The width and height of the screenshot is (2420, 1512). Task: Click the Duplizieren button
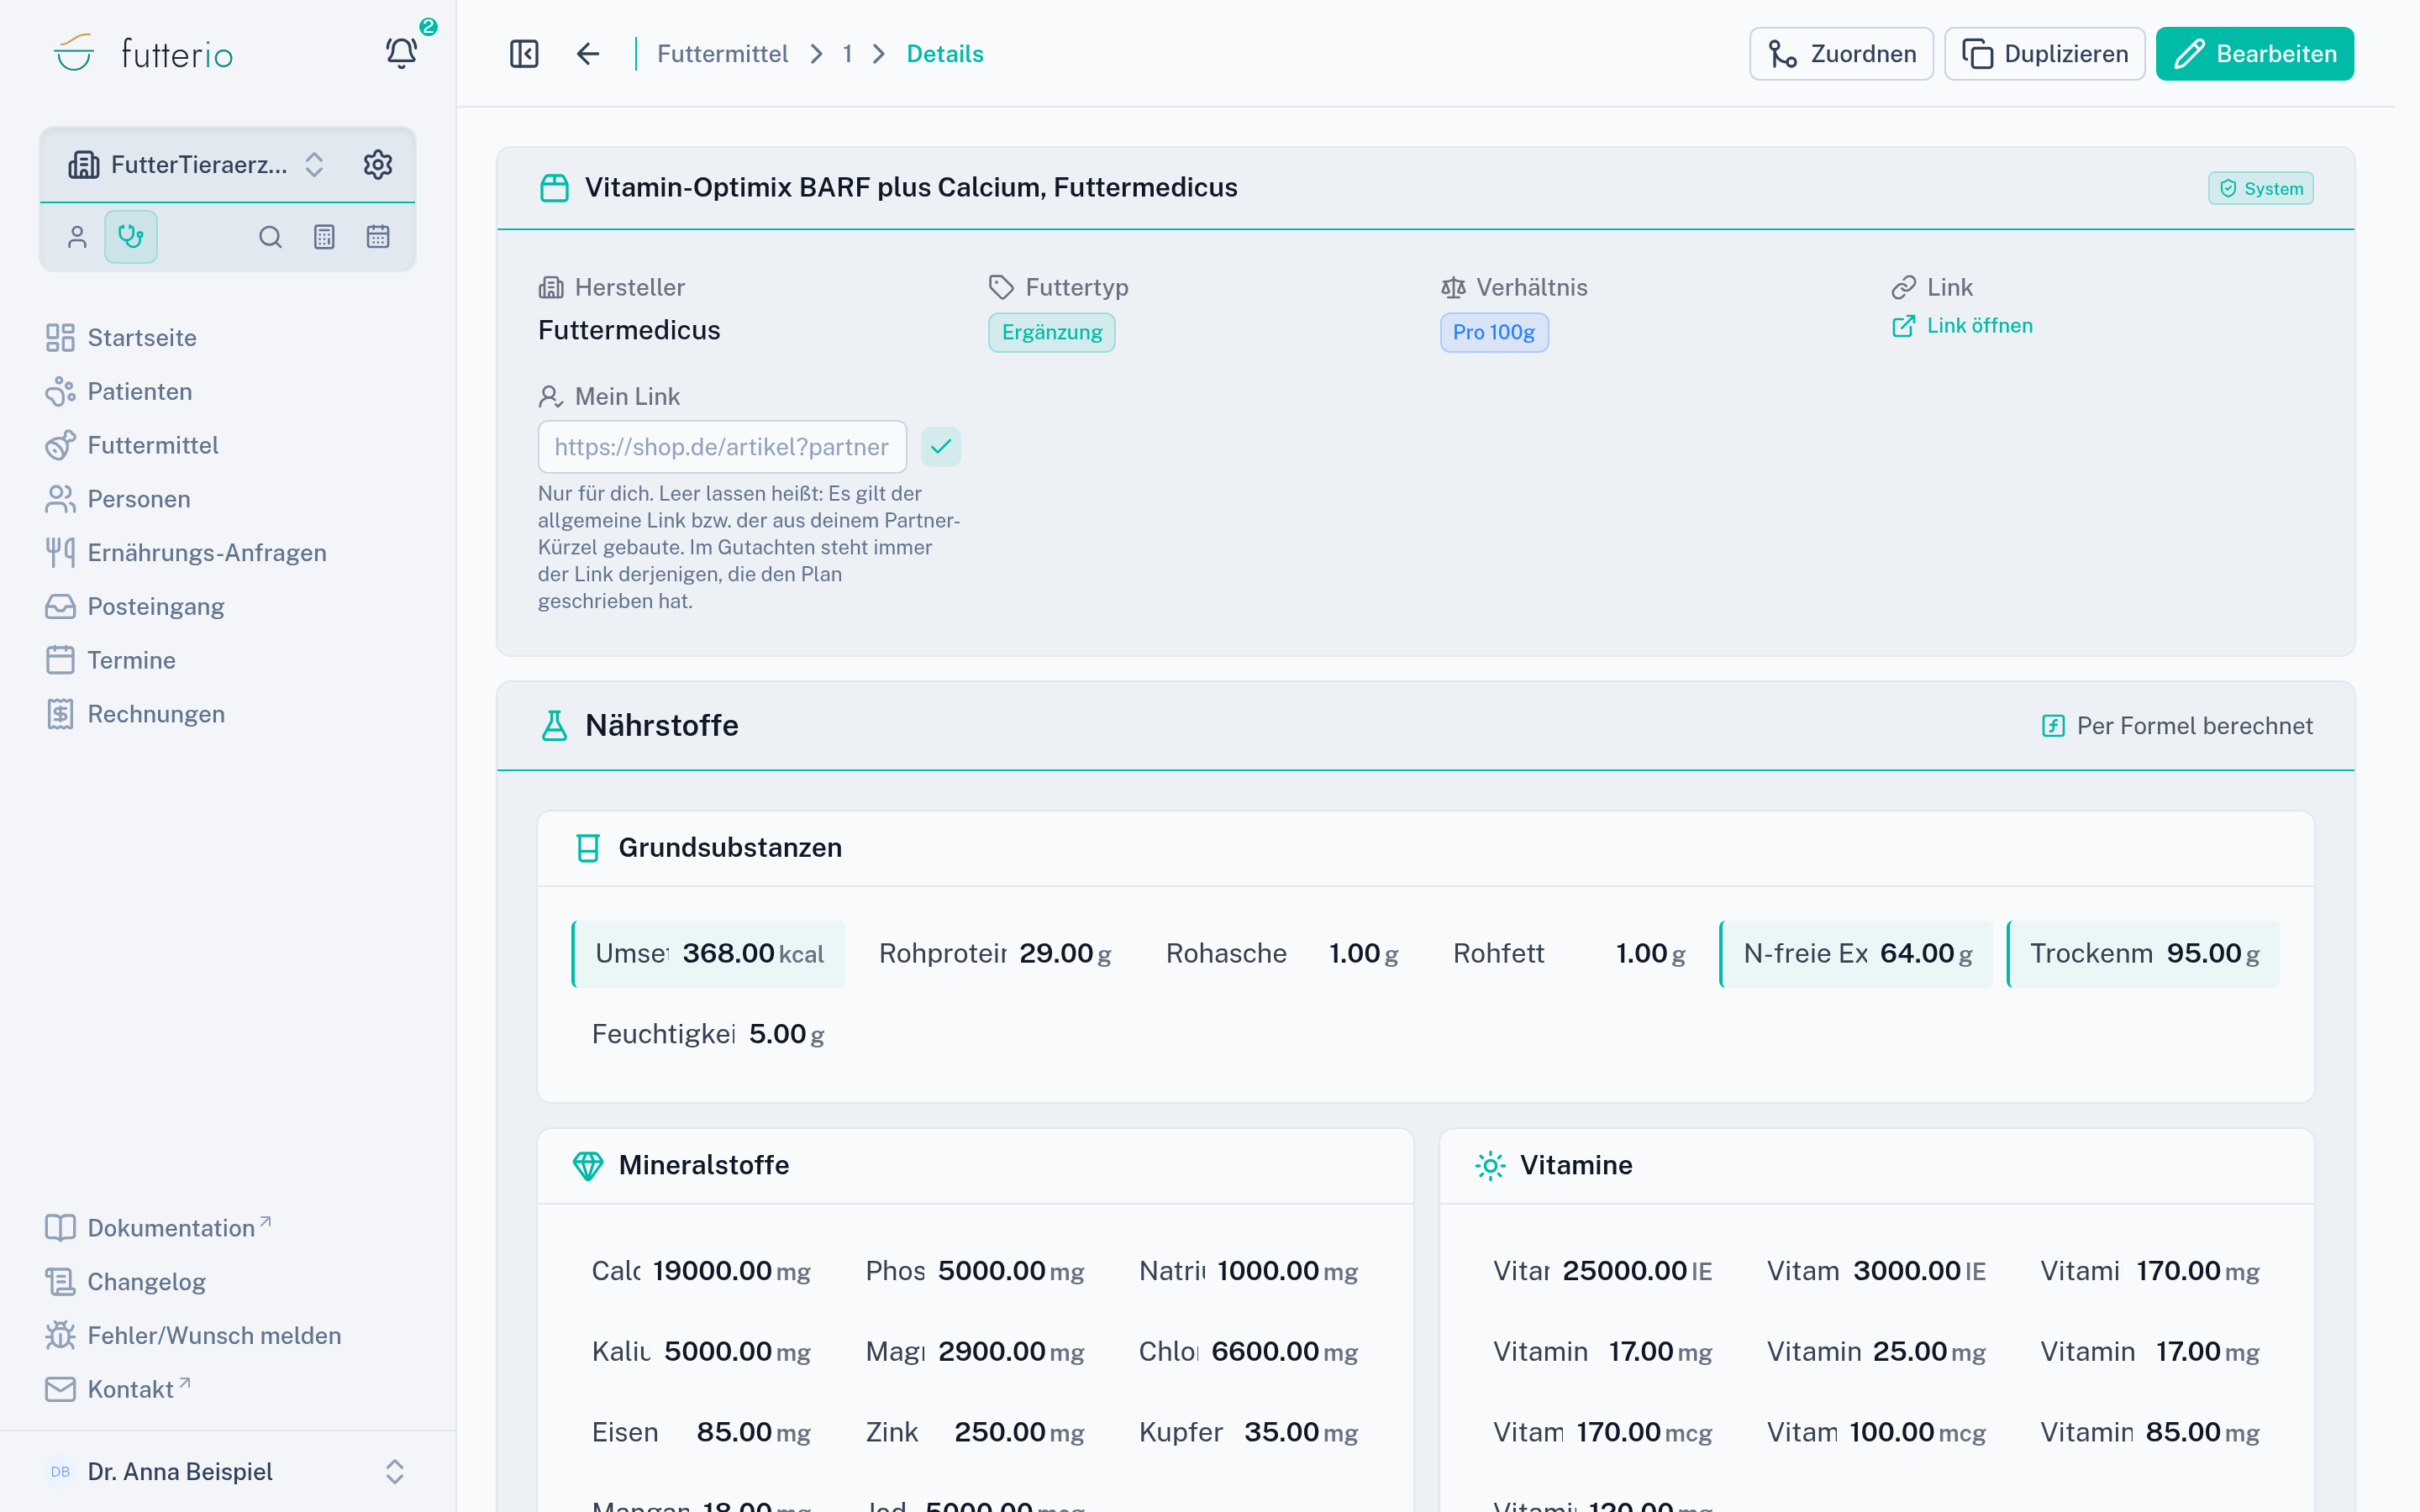(2044, 54)
